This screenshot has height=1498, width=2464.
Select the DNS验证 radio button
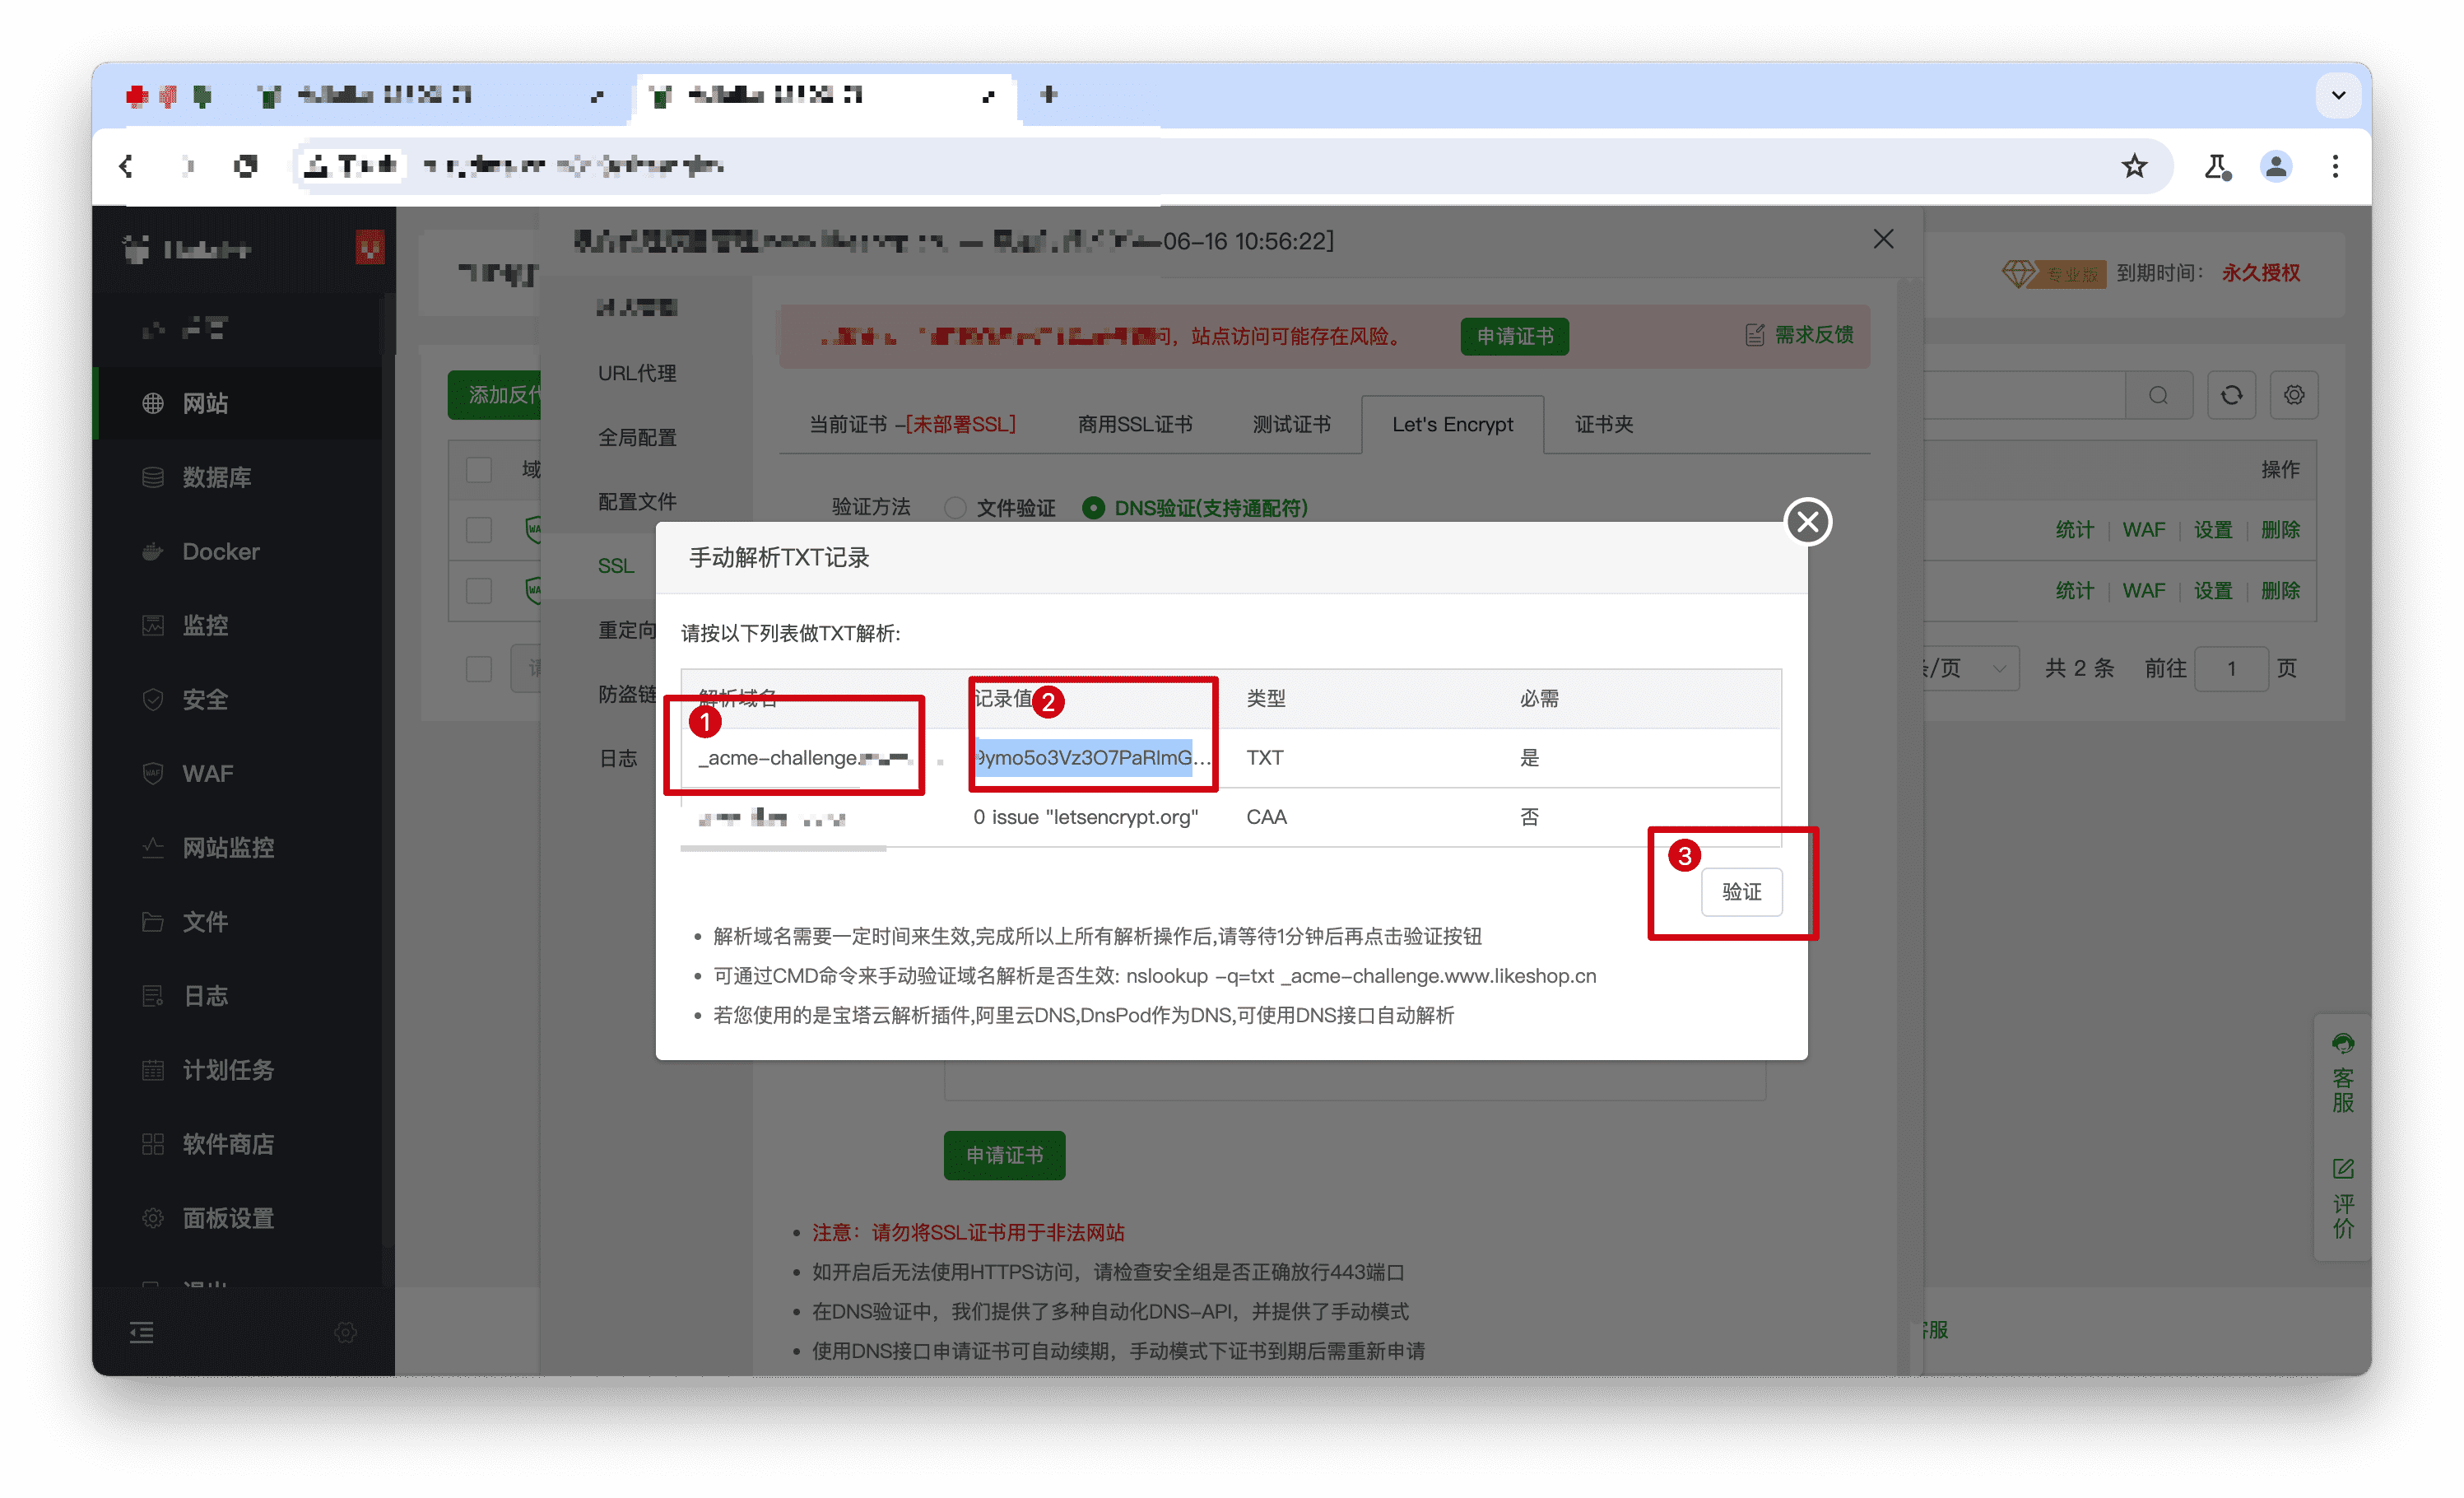click(1093, 508)
